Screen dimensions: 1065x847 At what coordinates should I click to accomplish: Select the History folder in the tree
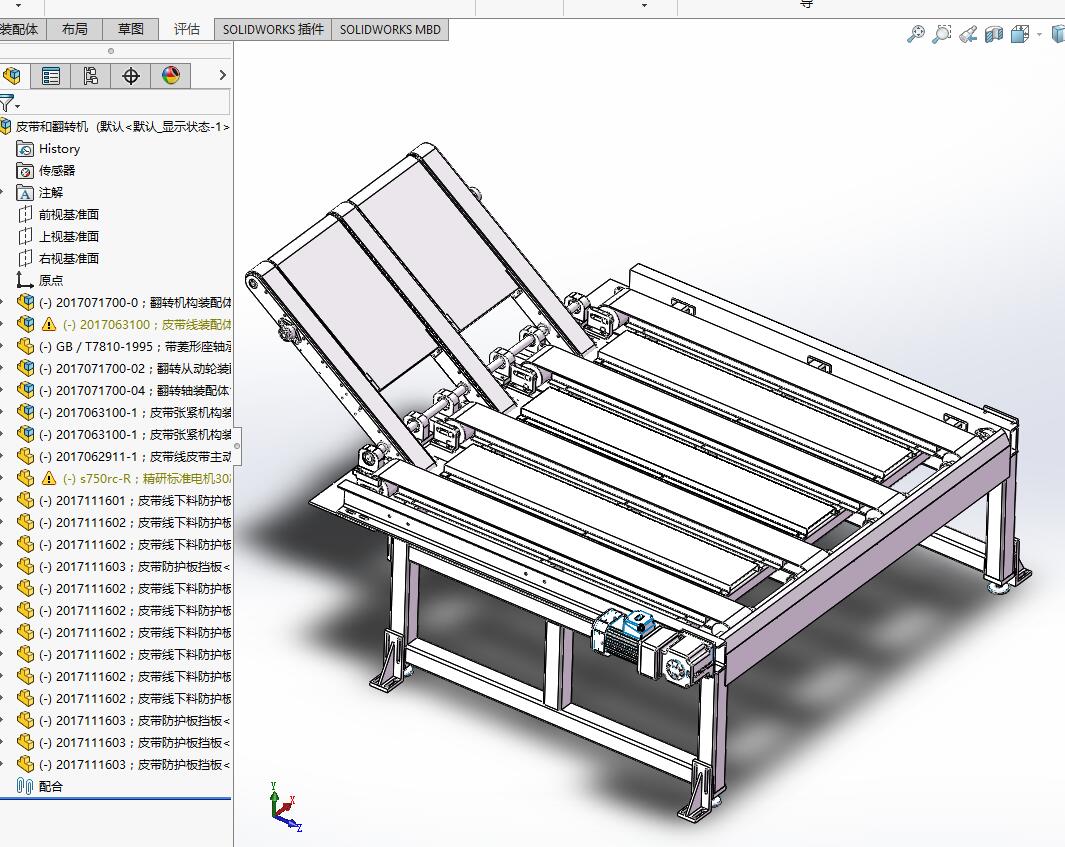point(48,149)
